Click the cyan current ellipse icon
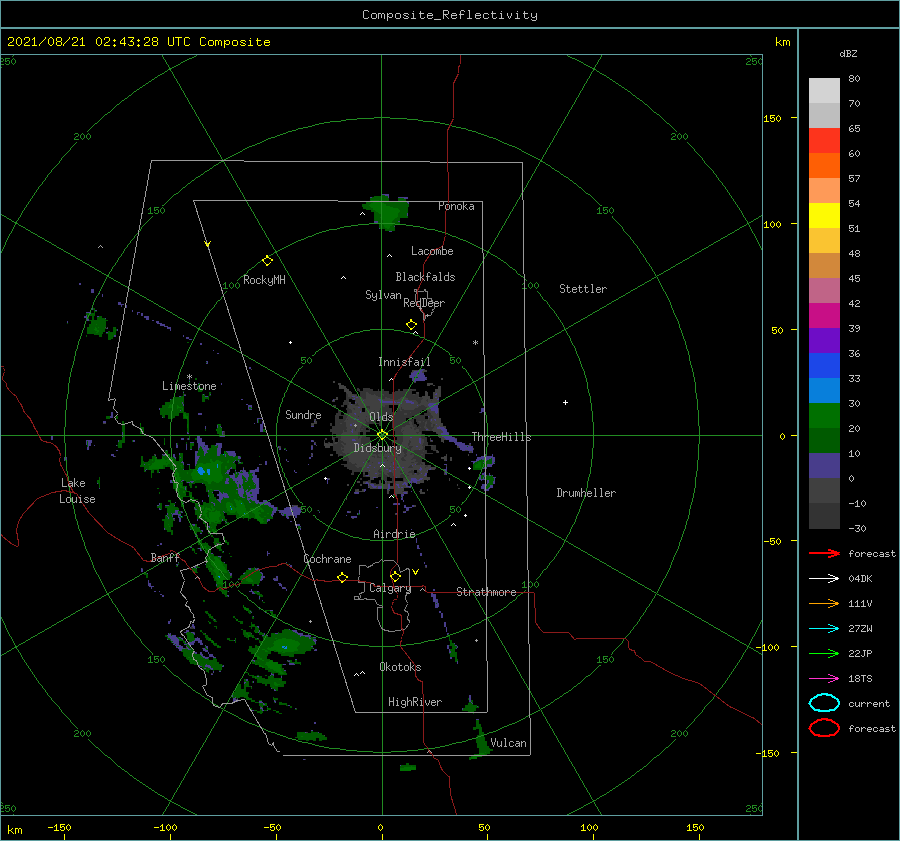The height and width of the screenshot is (841, 900). point(824,703)
